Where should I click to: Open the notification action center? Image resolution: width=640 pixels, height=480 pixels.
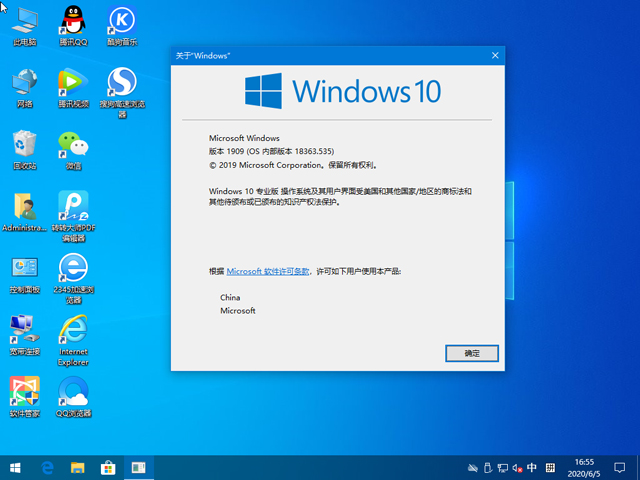pyautogui.click(x=620, y=468)
